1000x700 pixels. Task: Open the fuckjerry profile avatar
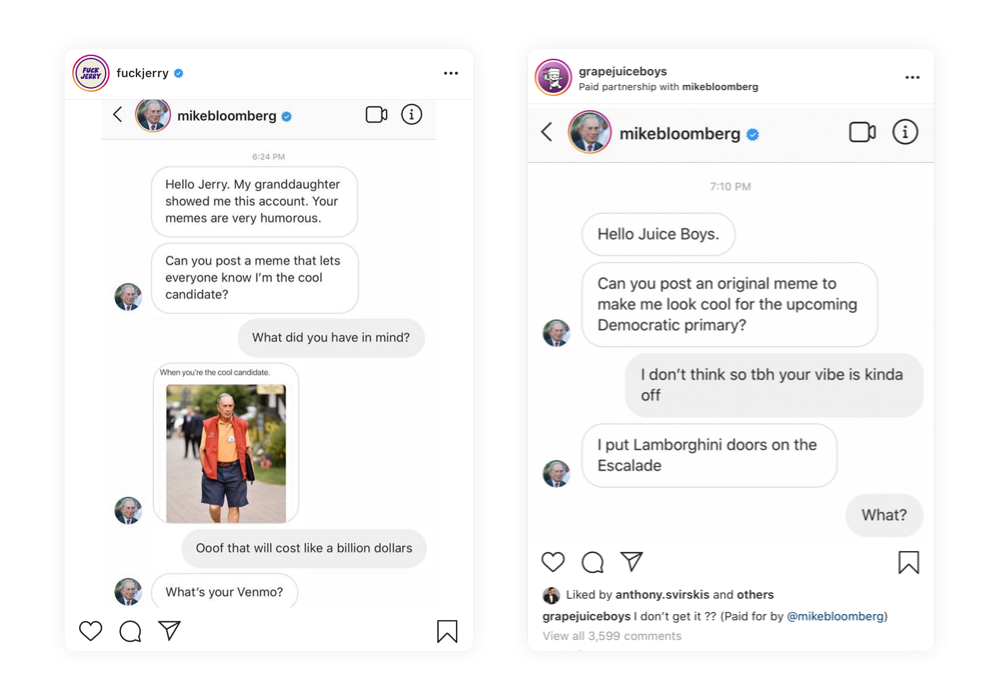(x=91, y=73)
